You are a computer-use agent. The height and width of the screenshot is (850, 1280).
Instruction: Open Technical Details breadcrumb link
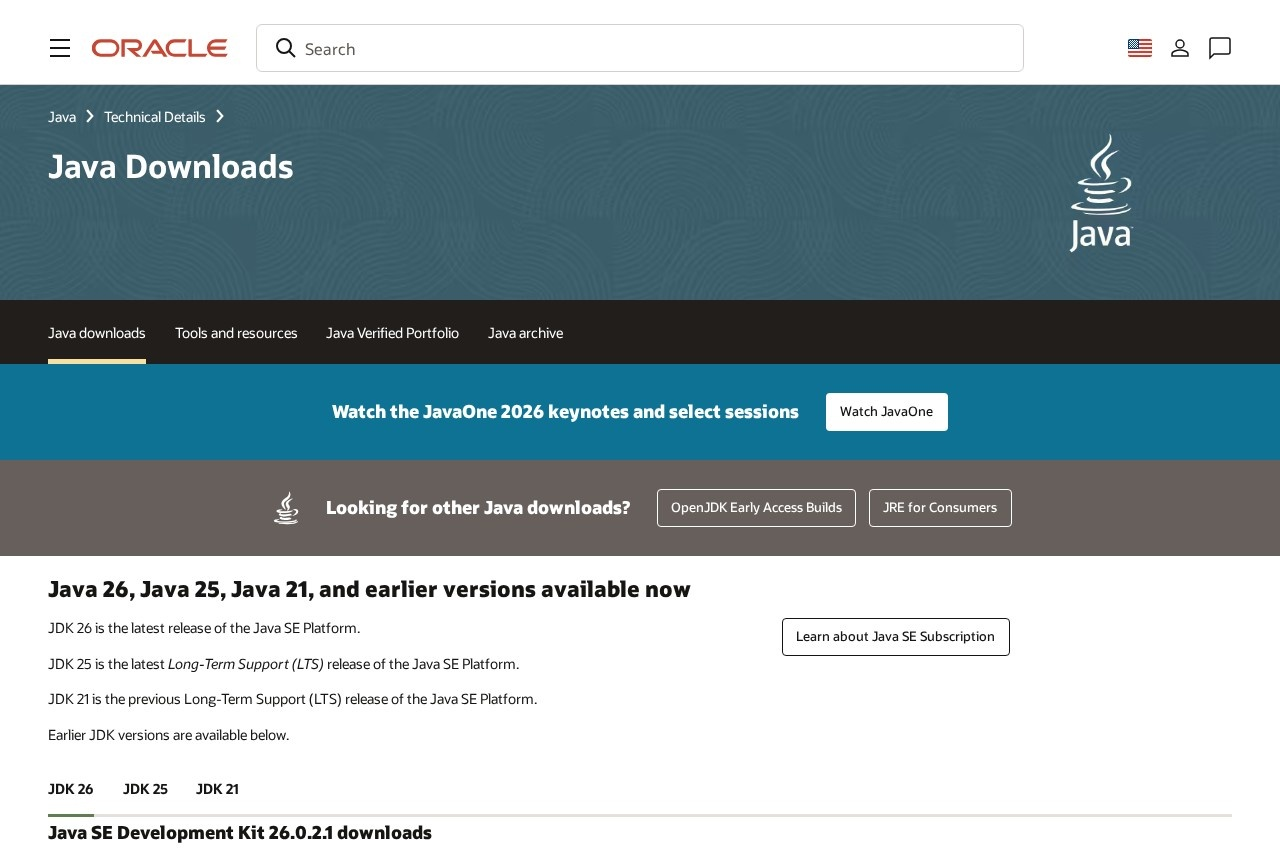155,117
